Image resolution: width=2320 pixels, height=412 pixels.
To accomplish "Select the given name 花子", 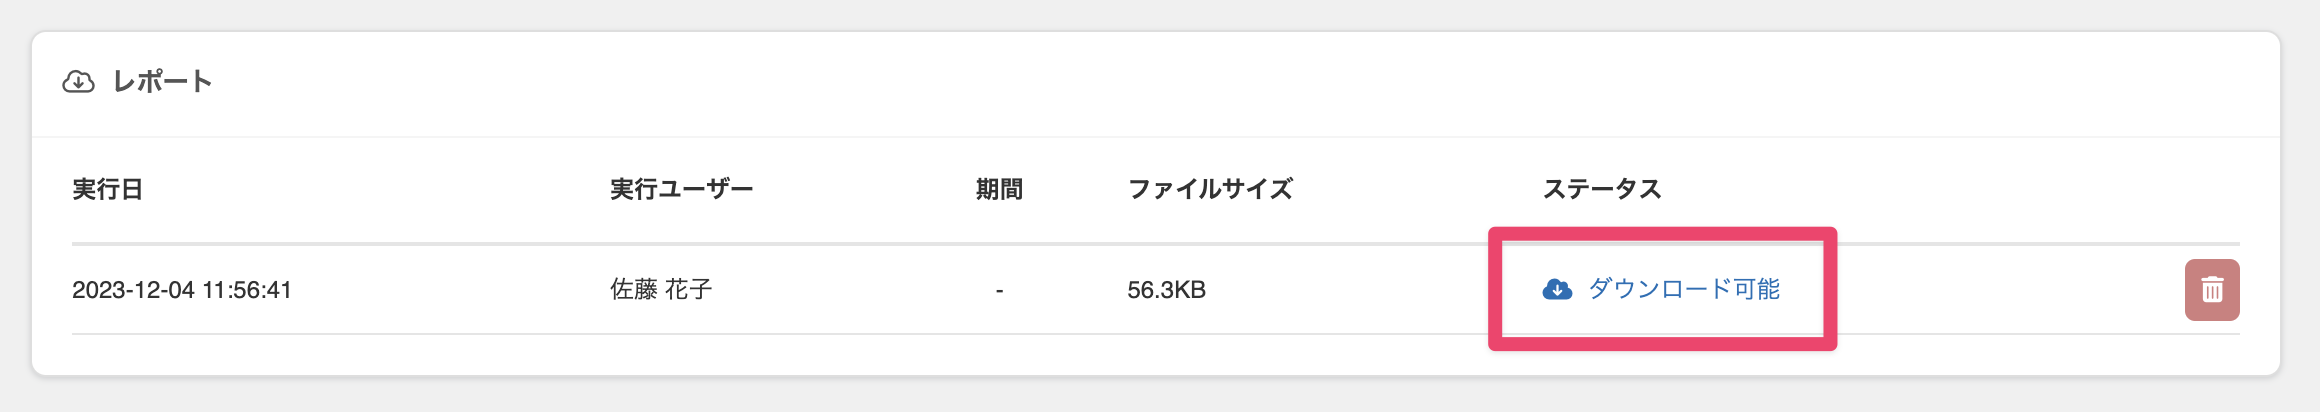I will click(689, 290).
